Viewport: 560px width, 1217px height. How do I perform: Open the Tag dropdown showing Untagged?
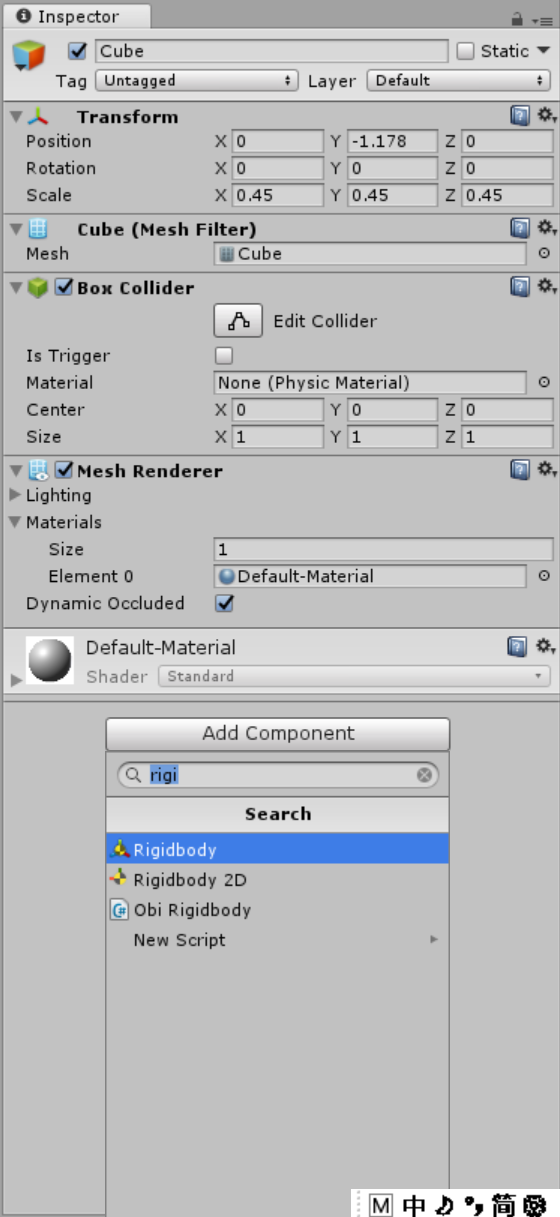point(198,81)
